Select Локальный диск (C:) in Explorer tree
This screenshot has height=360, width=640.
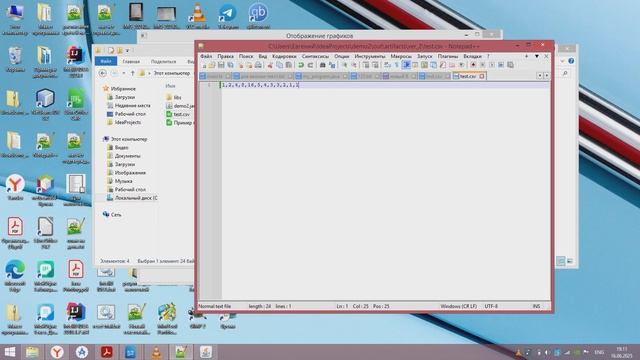tap(132, 198)
